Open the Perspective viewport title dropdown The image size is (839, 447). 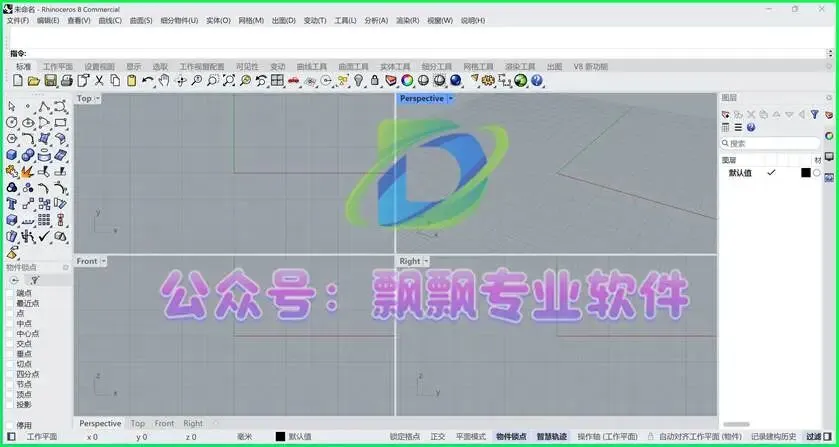(x=451, y=99)
